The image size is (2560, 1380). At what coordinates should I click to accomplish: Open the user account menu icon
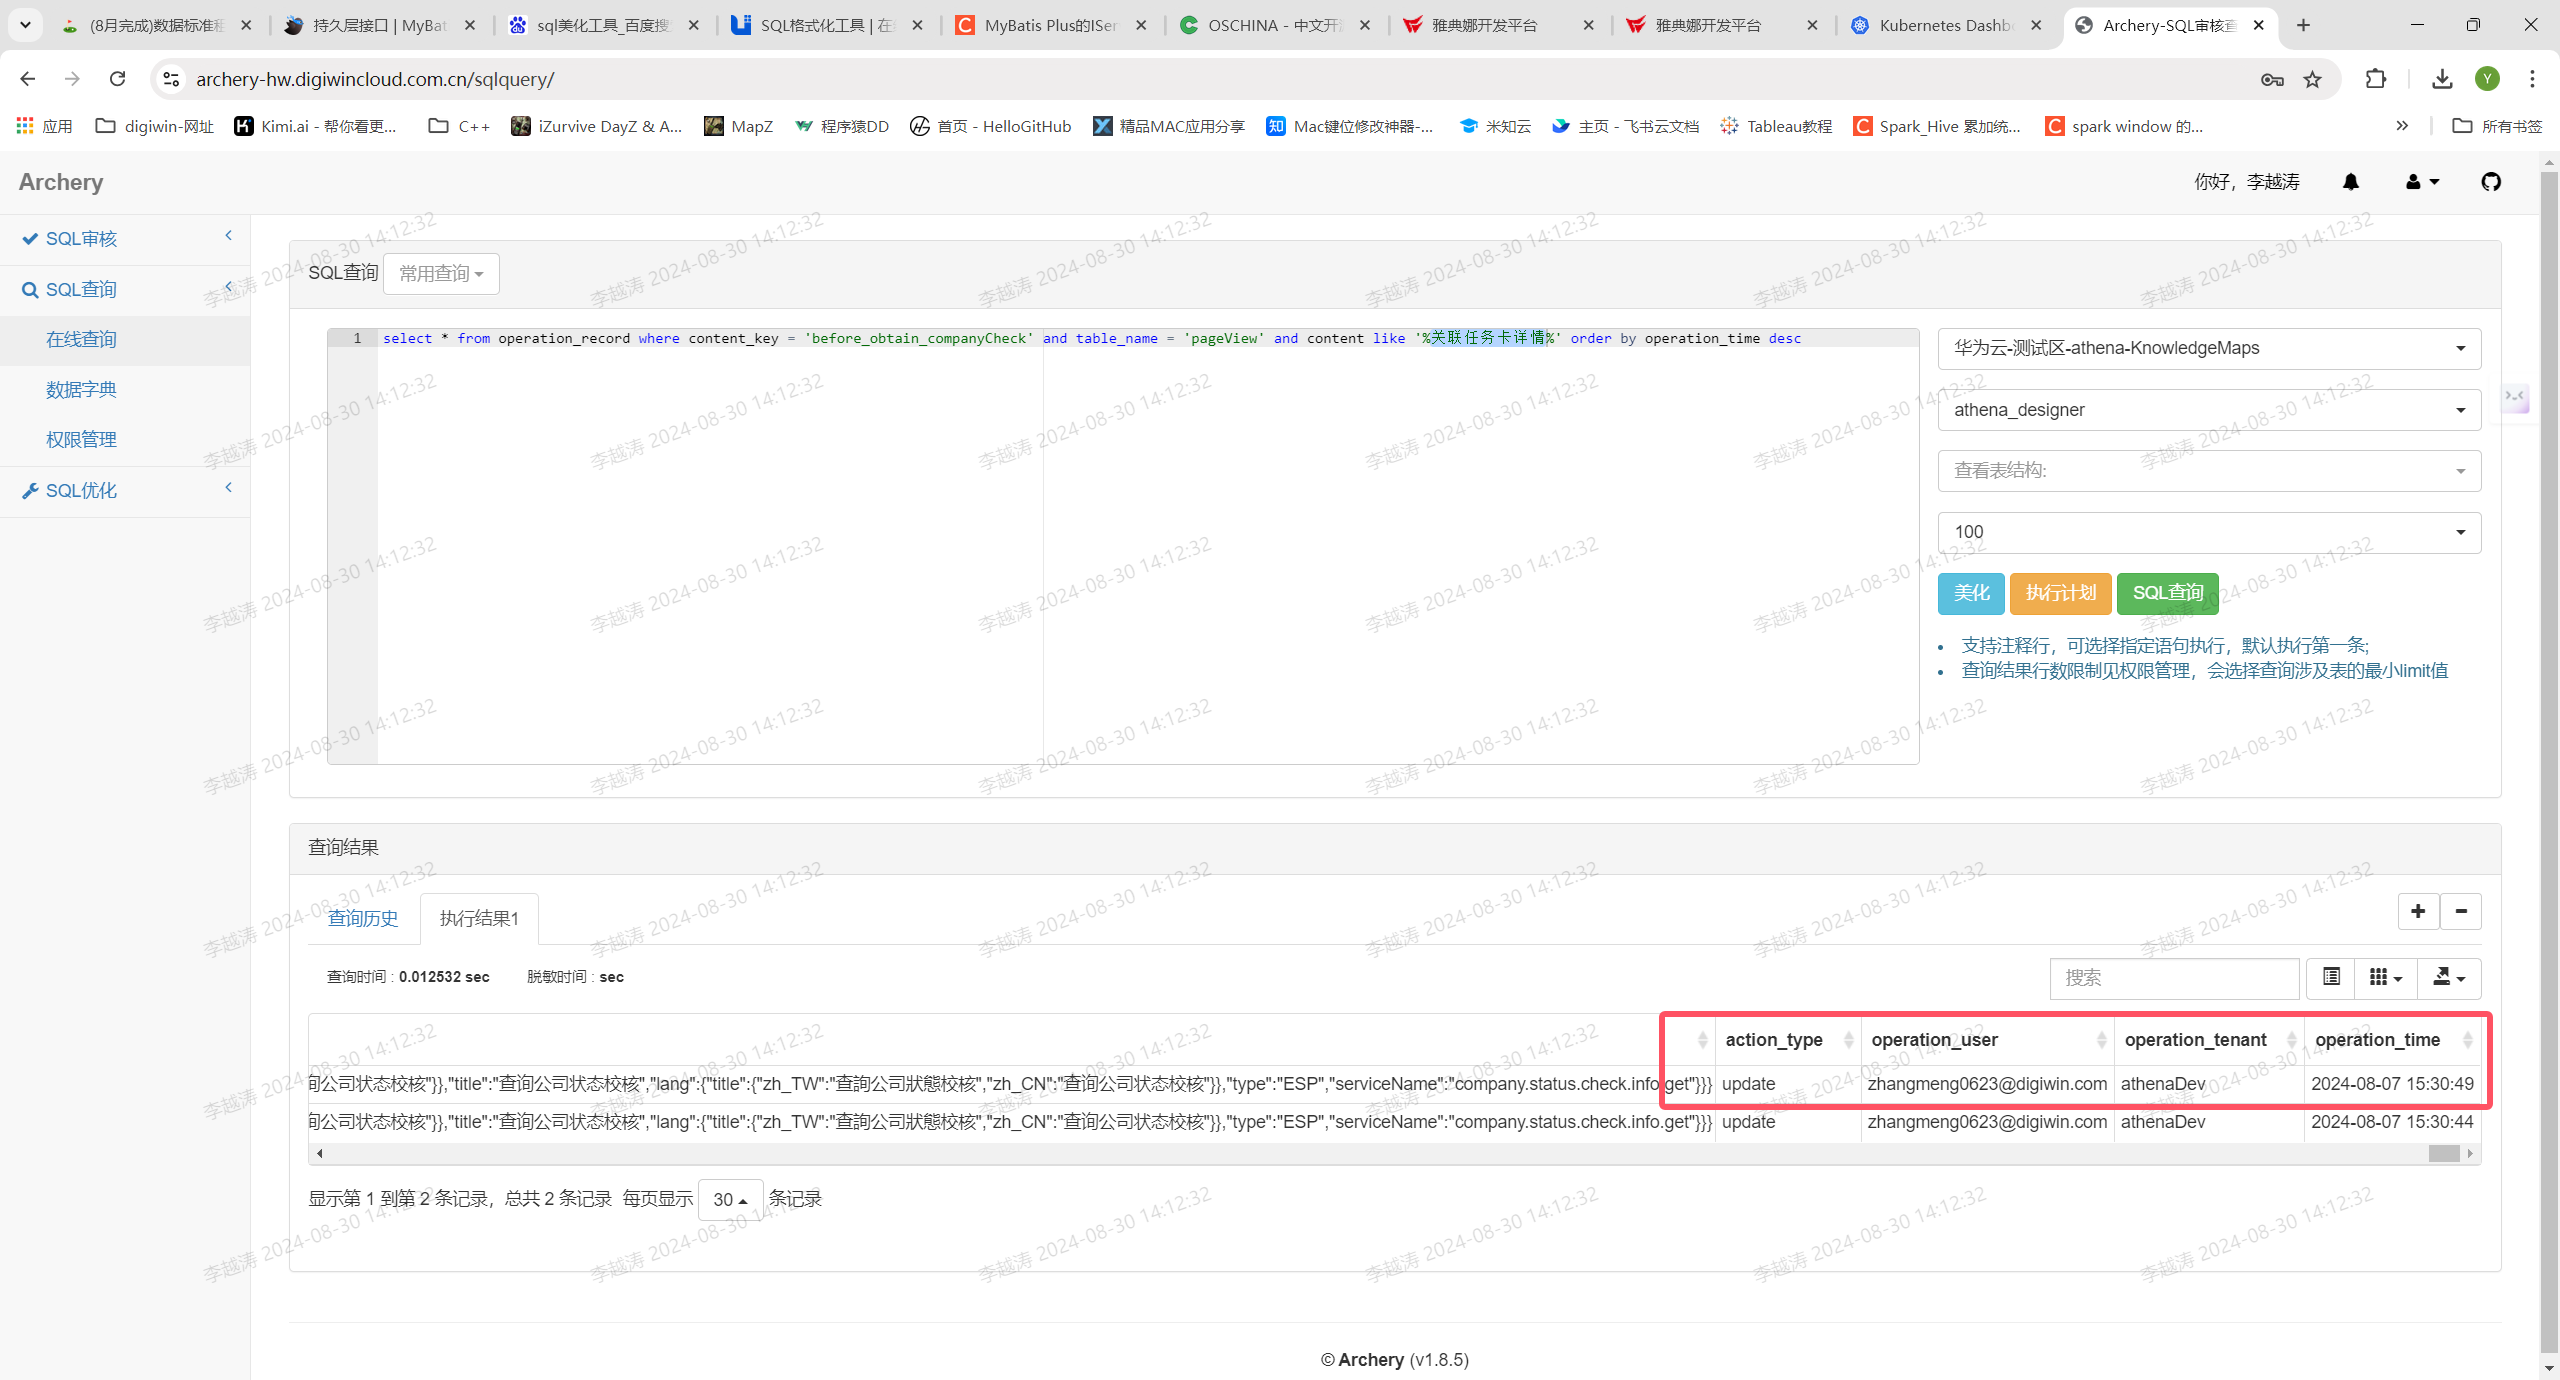point(2422,182)
